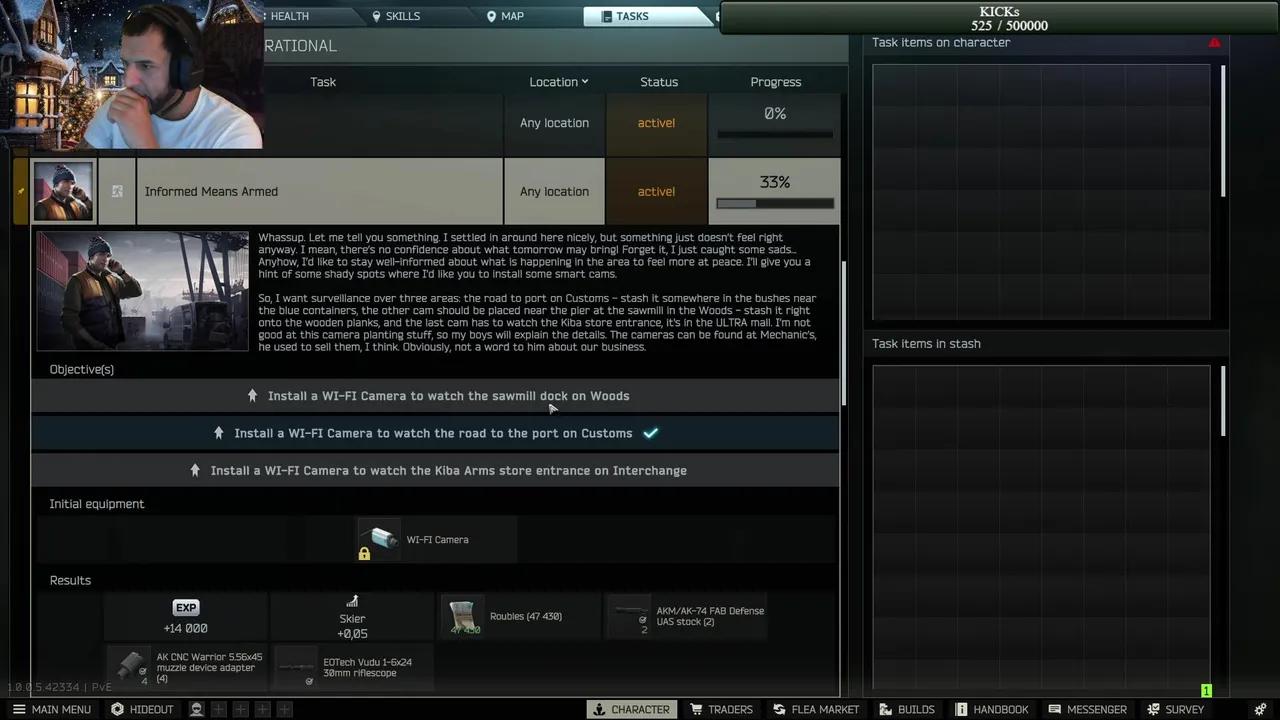
Task: Click the "Roubles (47 430)" reward text
Action: 526,616
